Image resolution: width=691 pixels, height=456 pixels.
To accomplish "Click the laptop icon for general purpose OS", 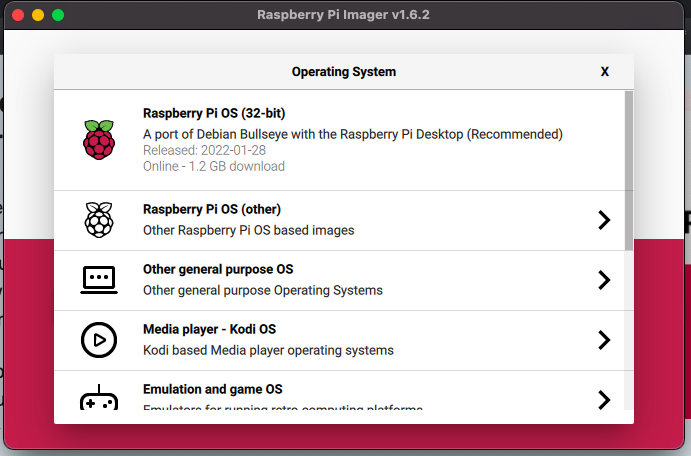I will (99, 280).
